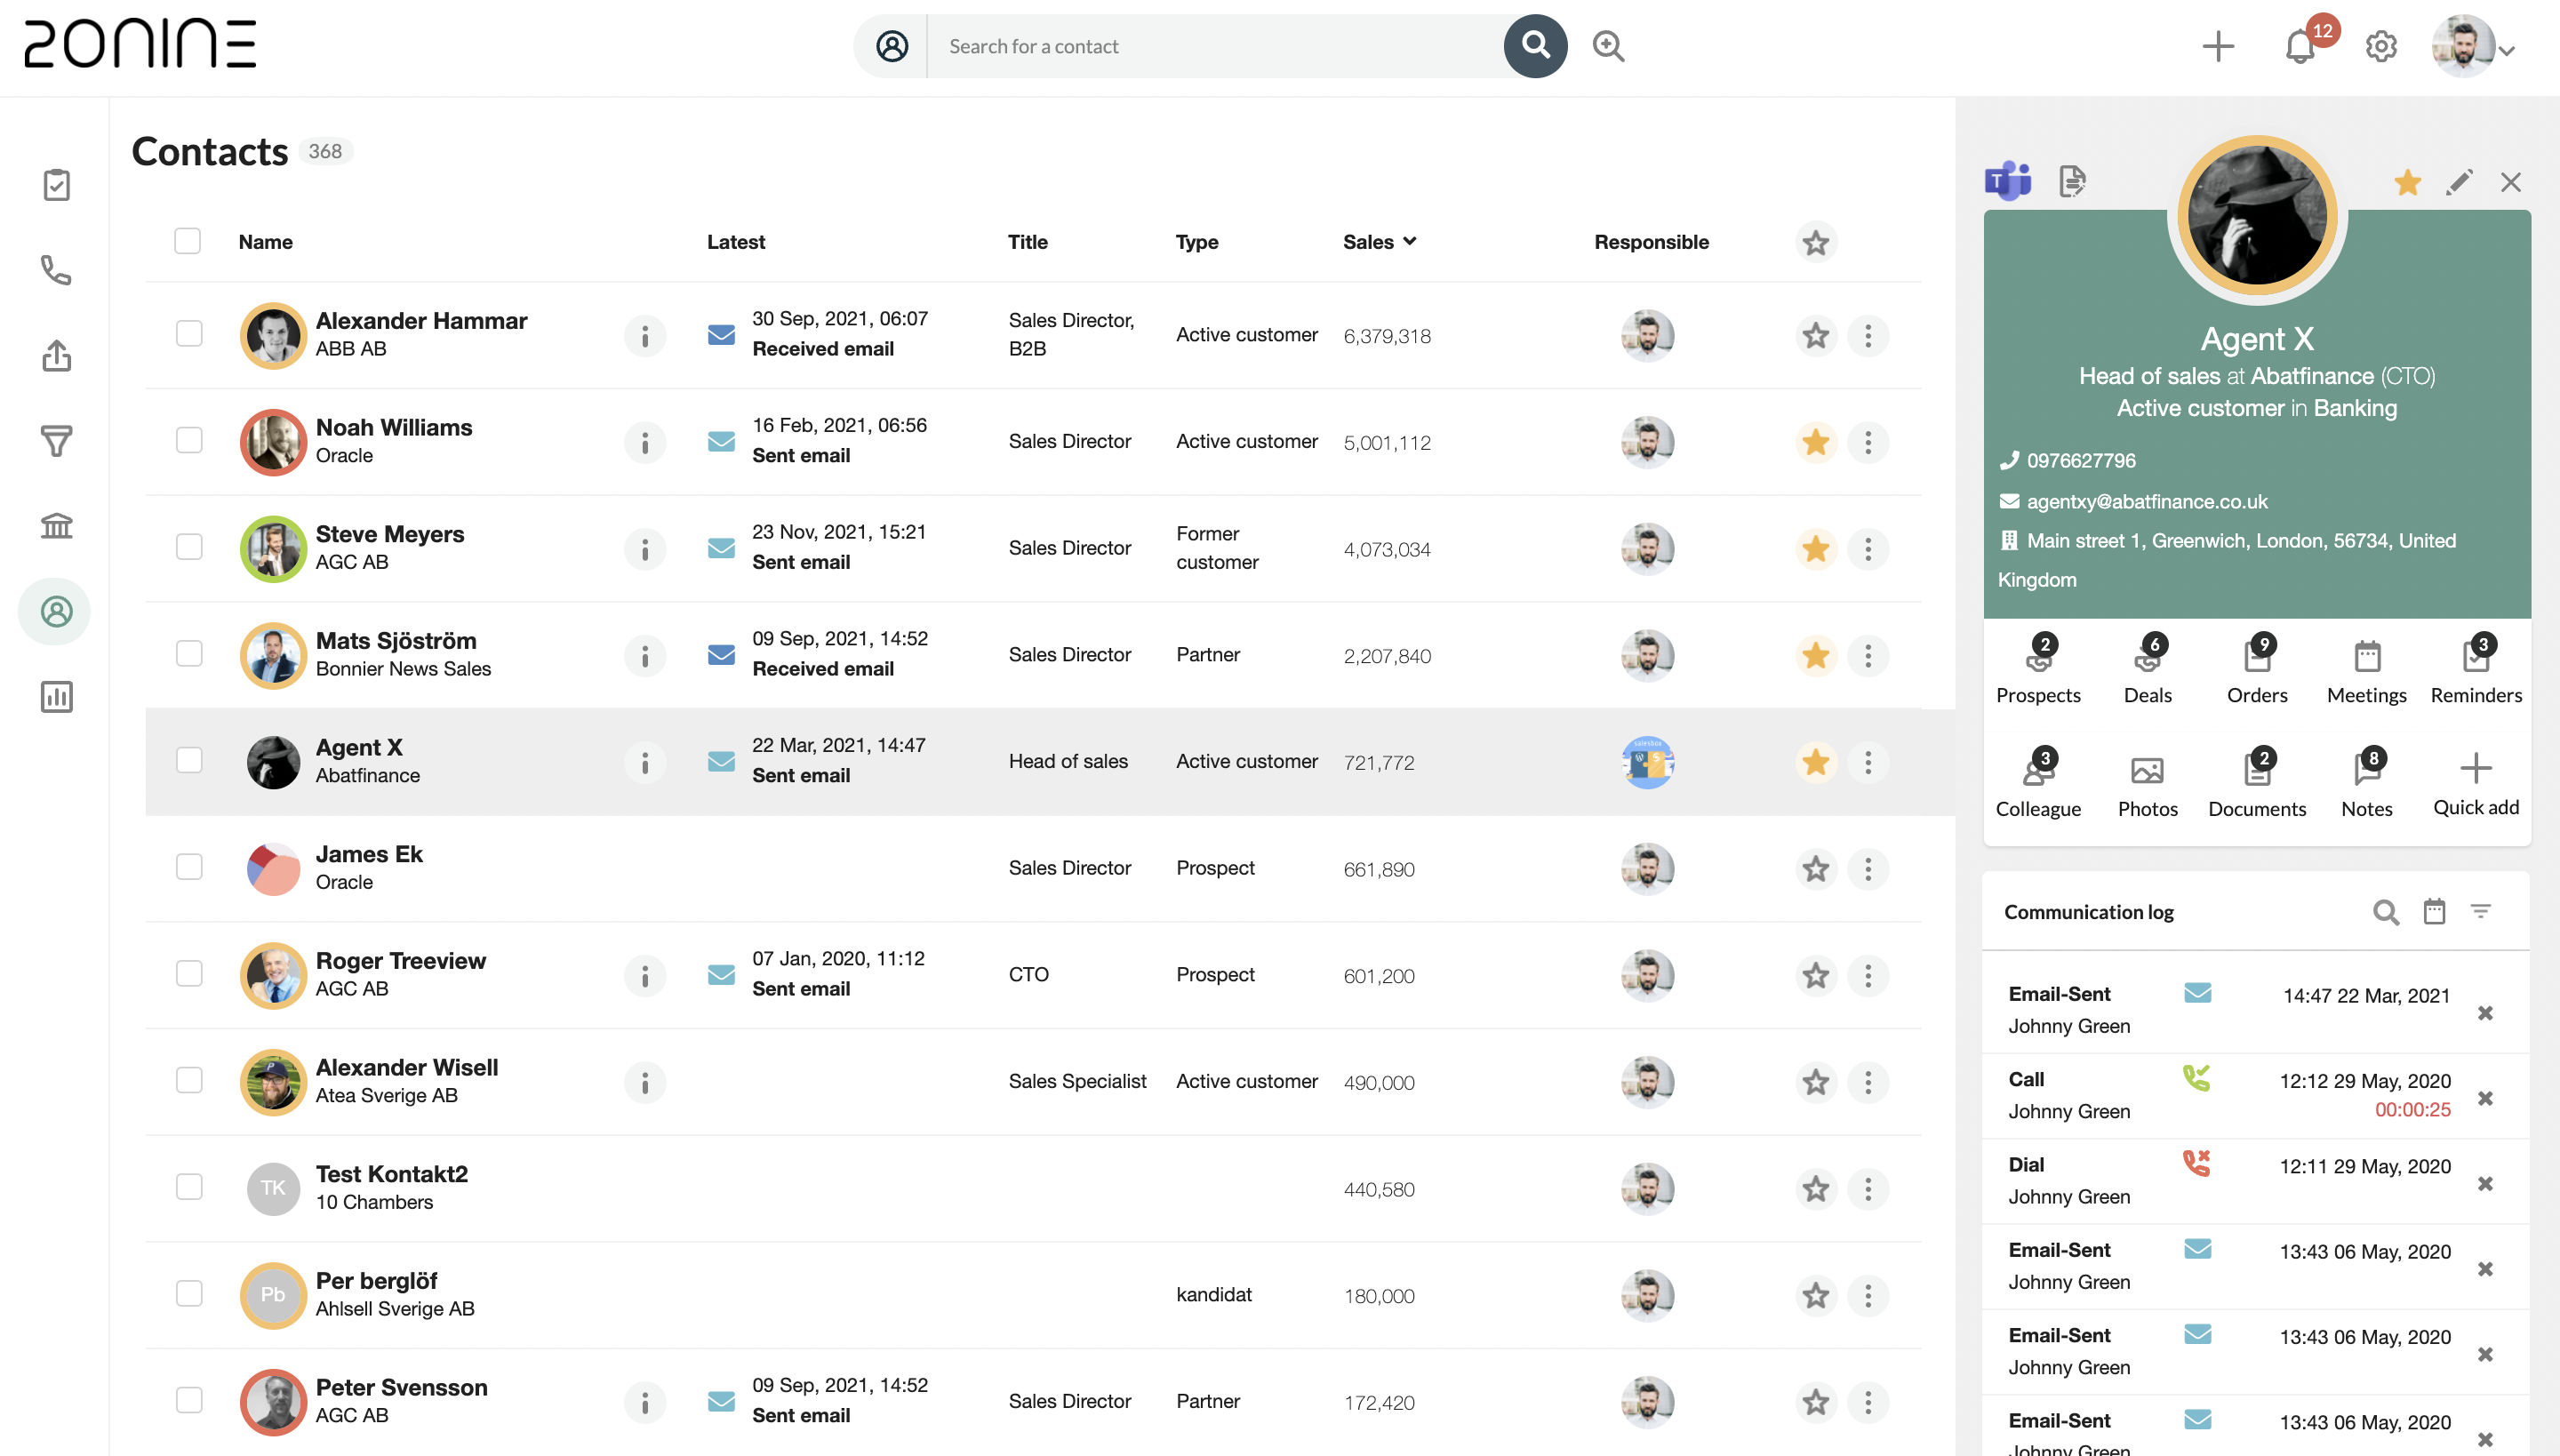Open the Sales column sort dropdown

[x=1411, y=241]
